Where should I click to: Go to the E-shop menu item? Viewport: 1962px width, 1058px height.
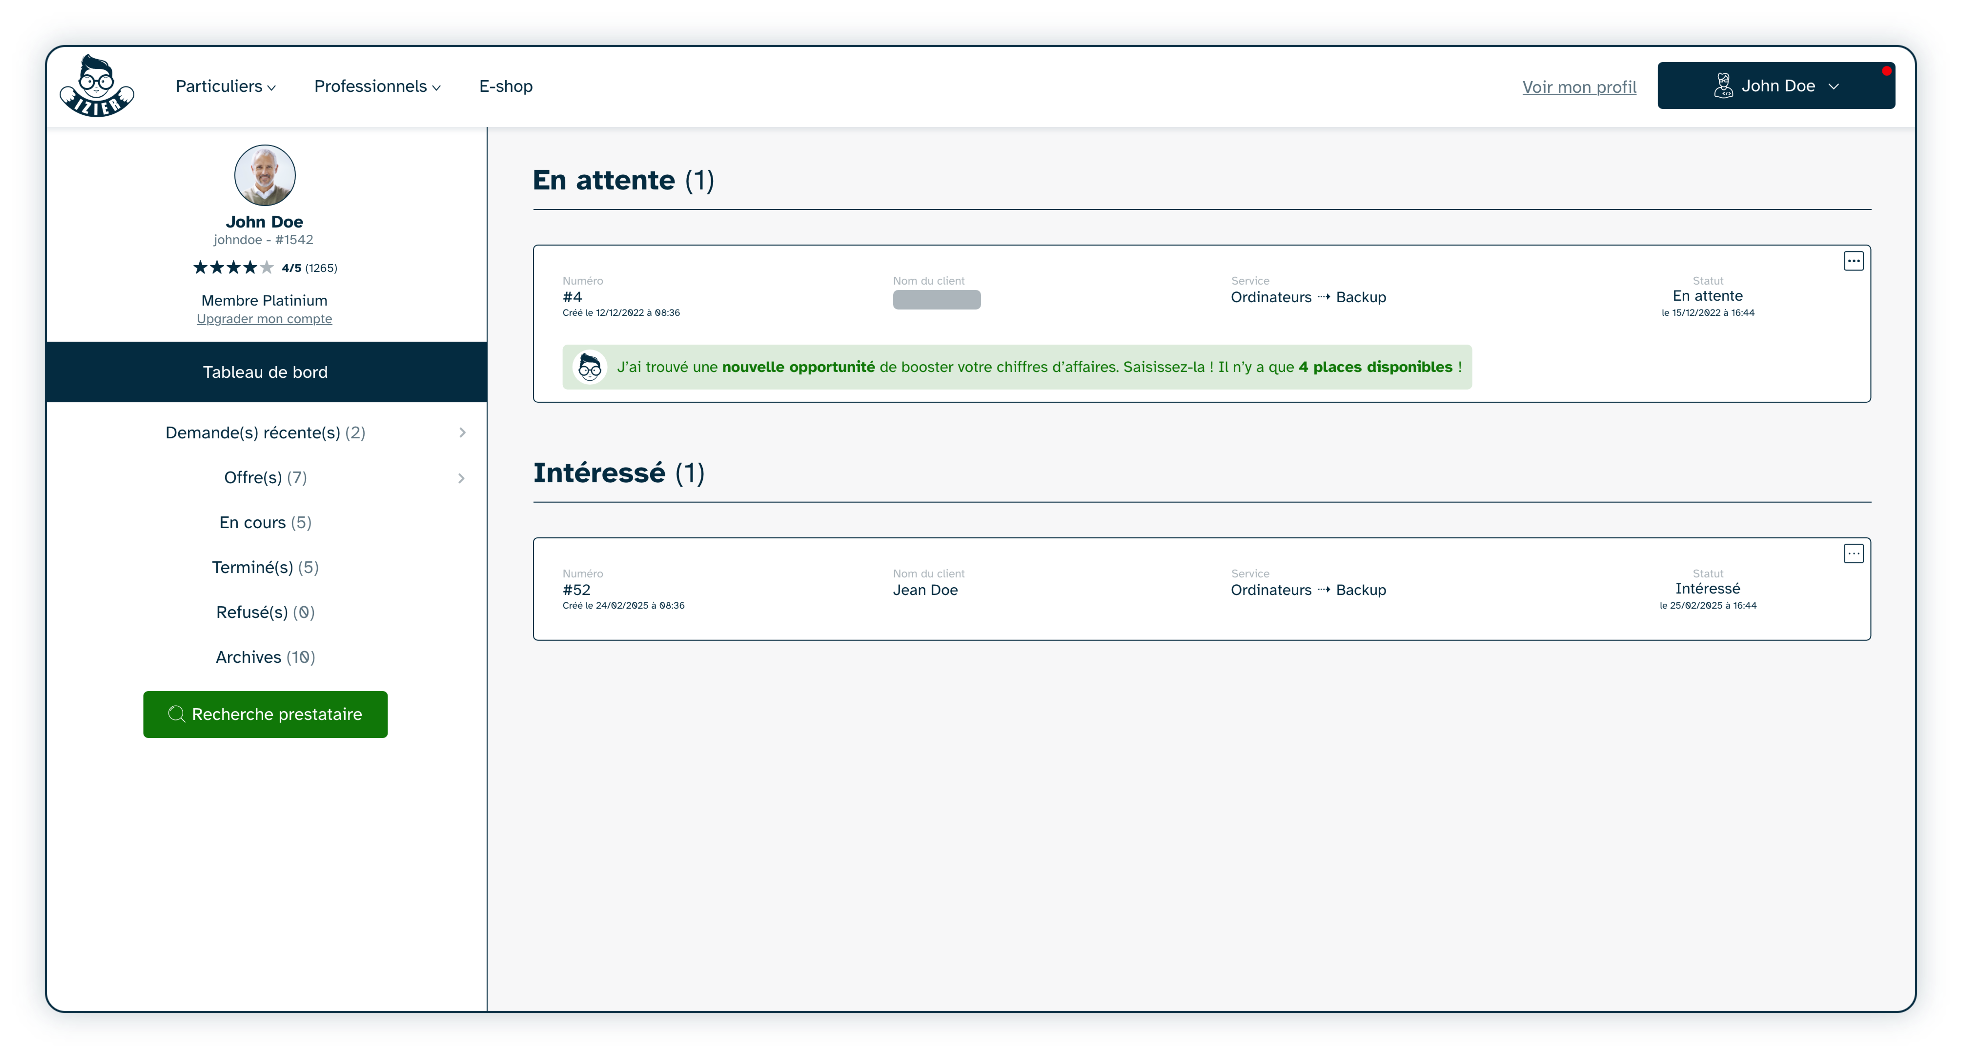tap(506, 87)
